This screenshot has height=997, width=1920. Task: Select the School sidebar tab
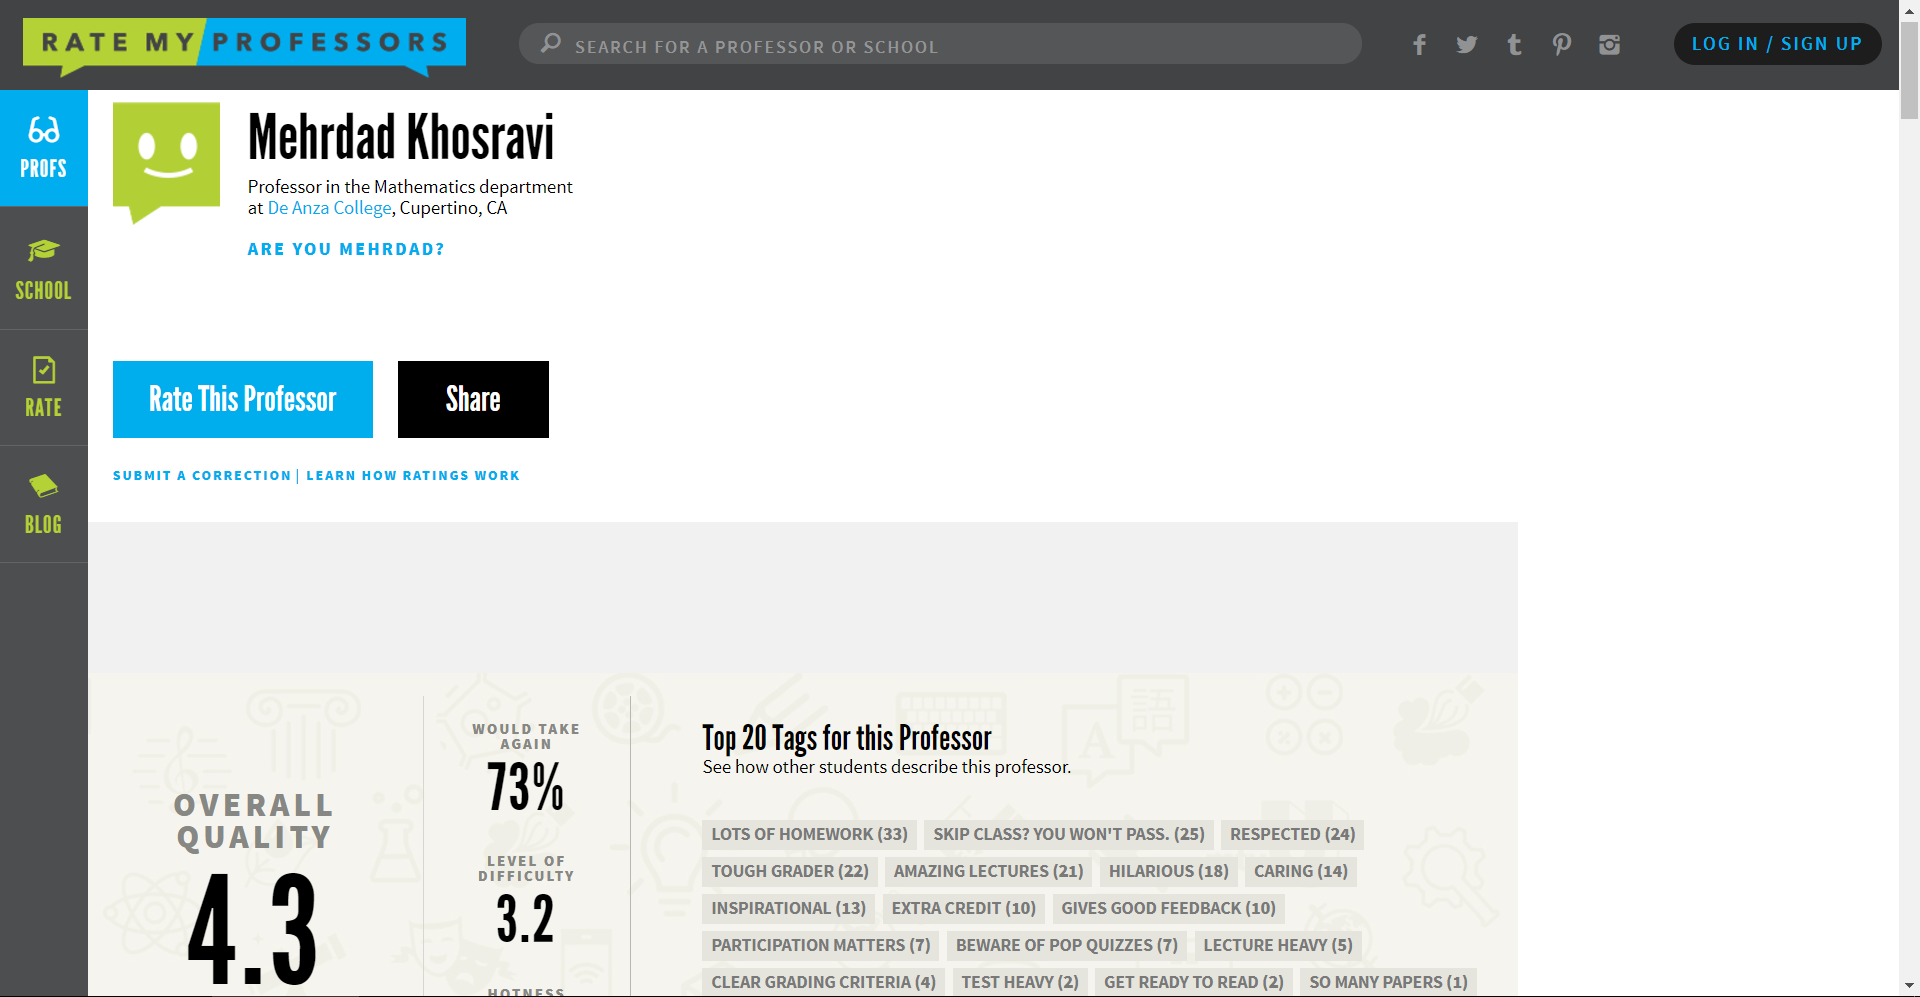click(44, 269)
